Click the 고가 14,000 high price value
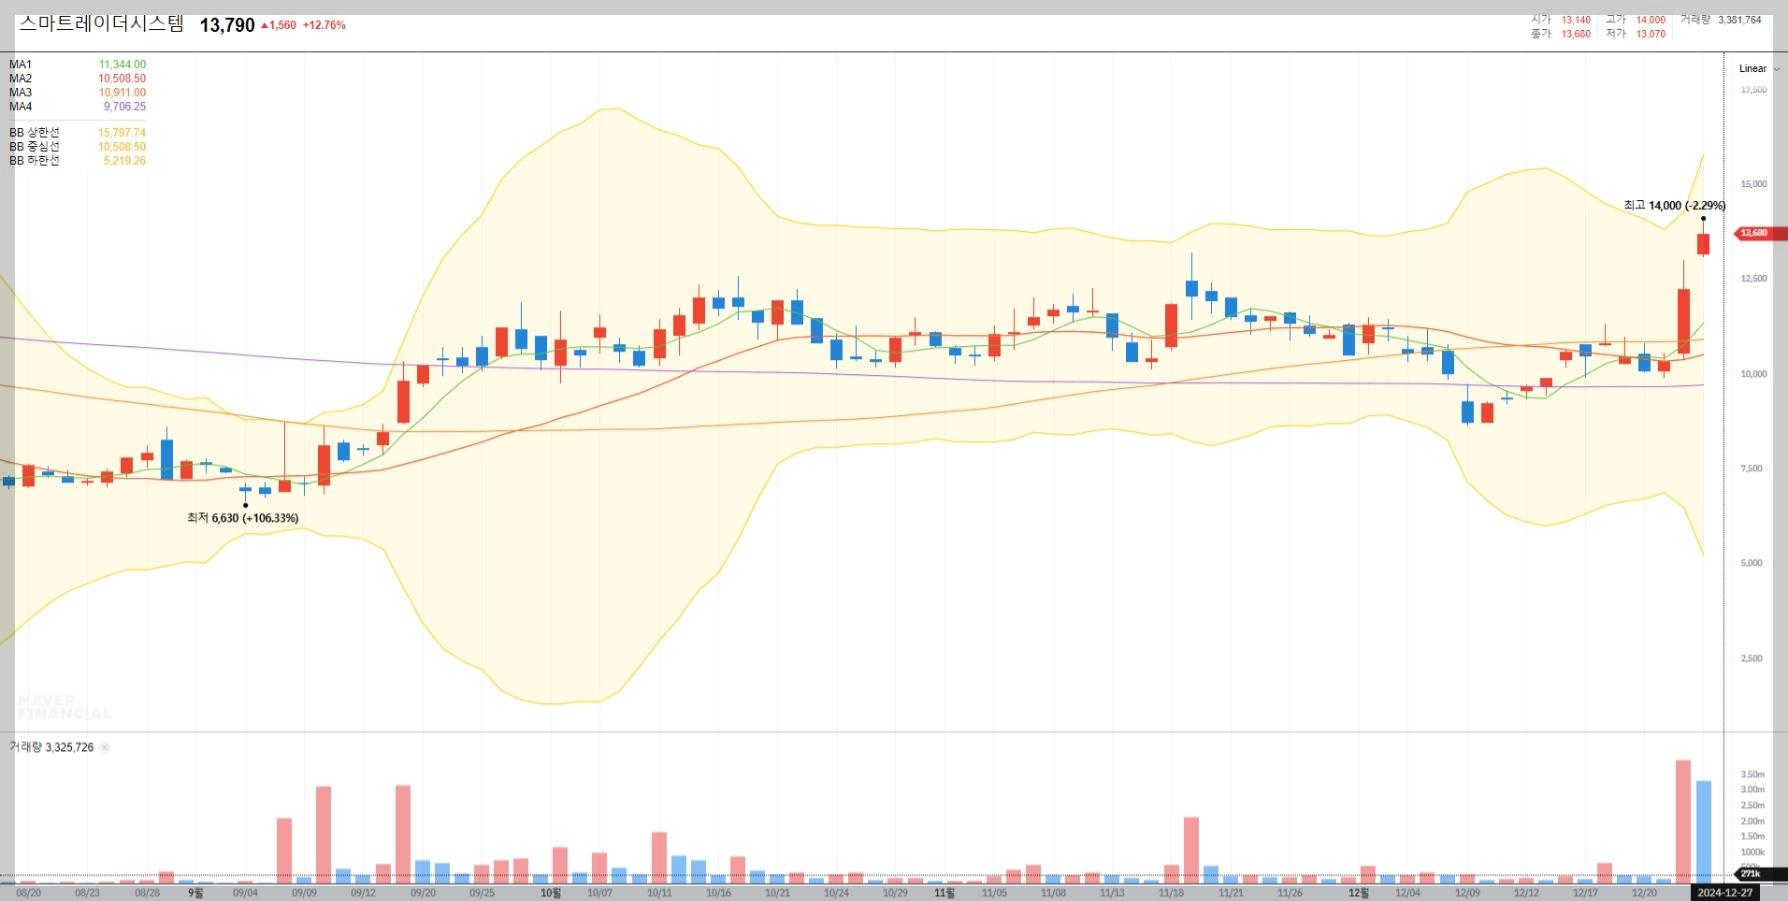Image resolution: width=1788 pixels, height=901 pixels. click(1651, 20)
